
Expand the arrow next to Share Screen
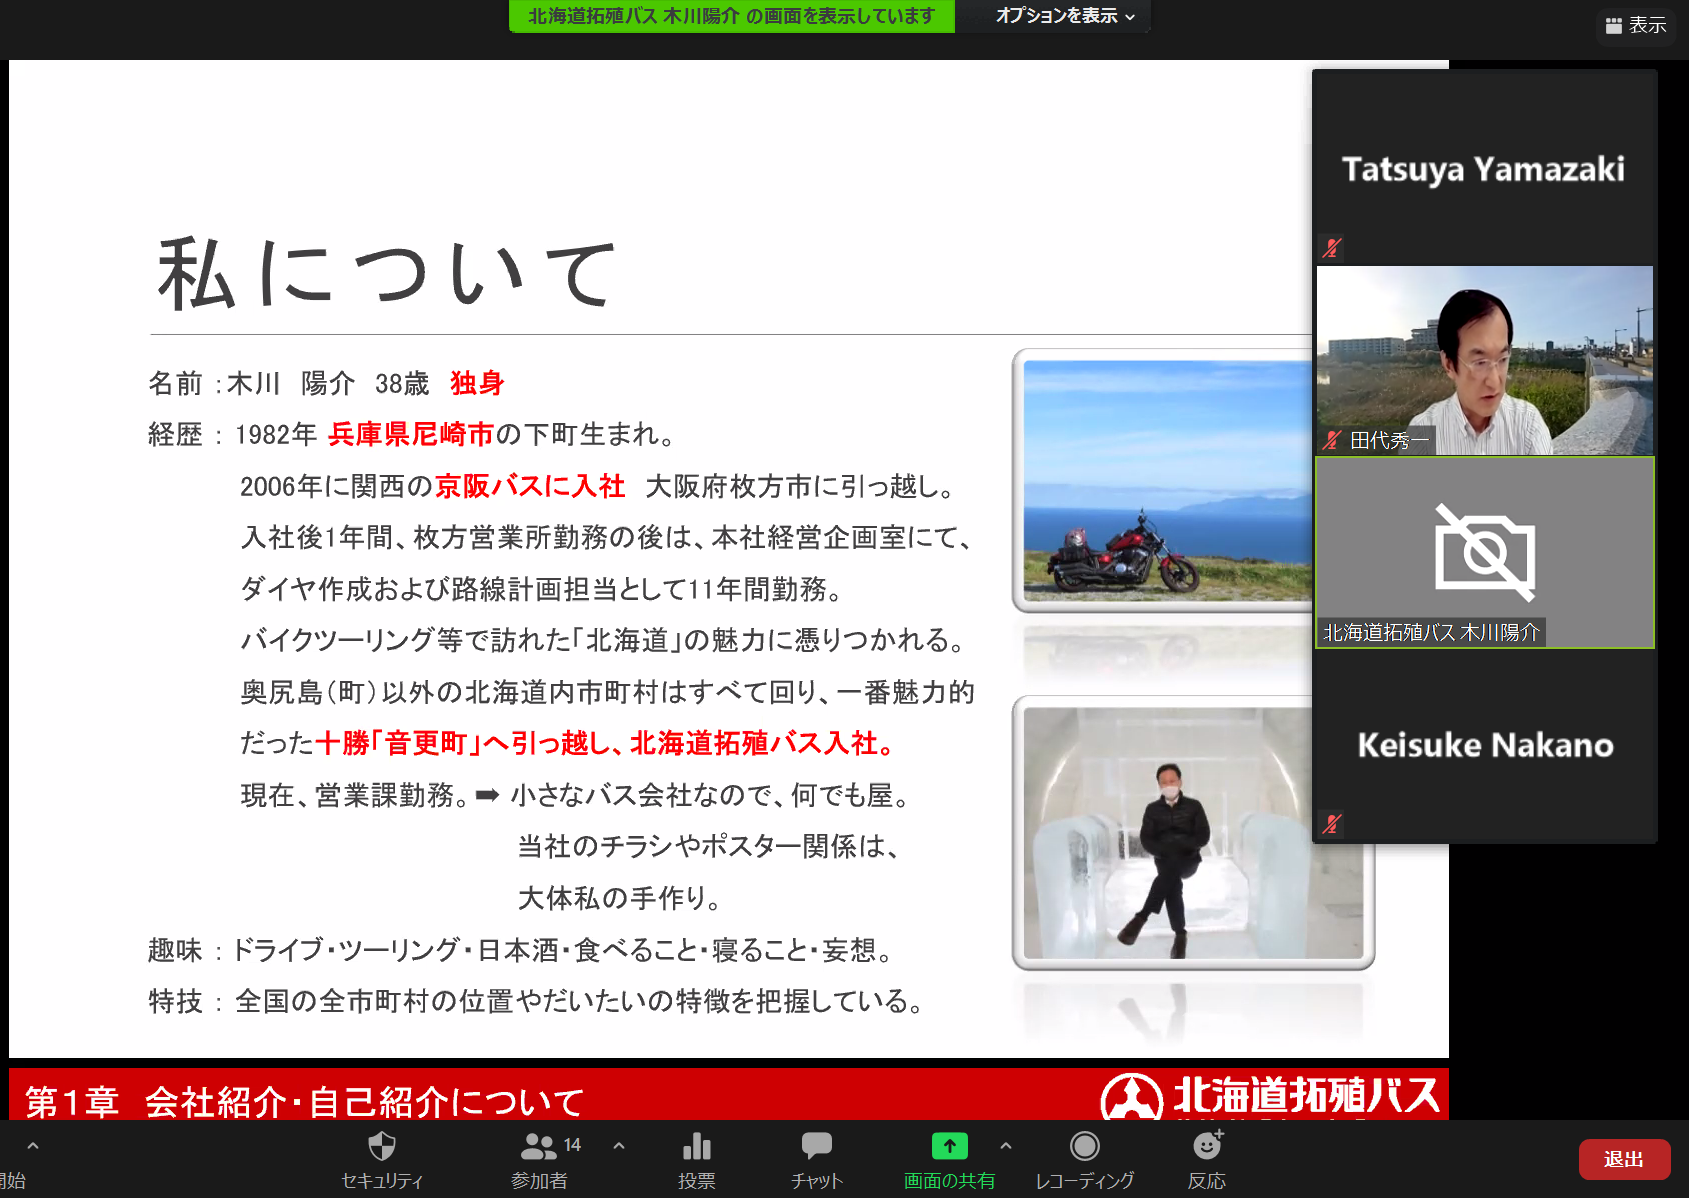click(1006, 1146)
